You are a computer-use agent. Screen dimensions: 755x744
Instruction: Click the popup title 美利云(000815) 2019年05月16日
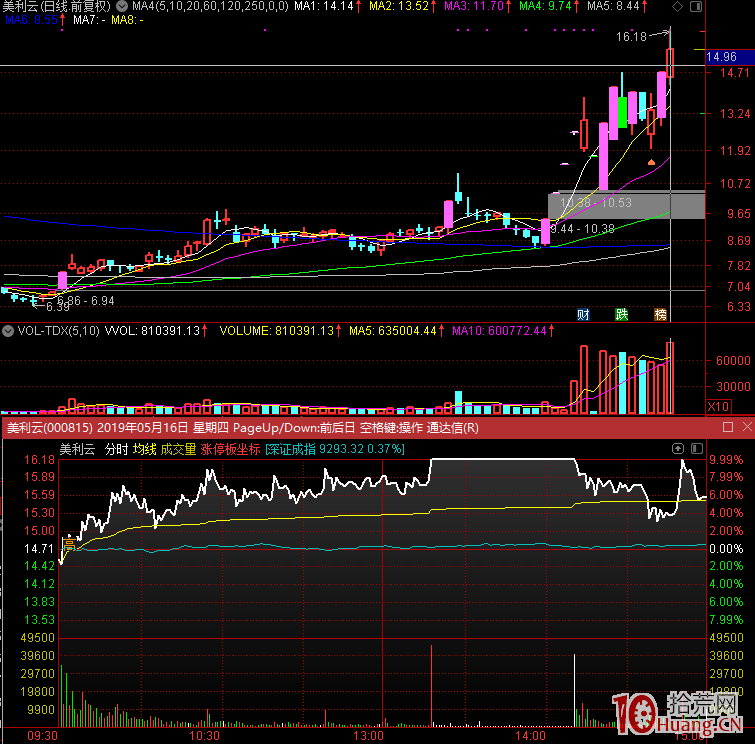tap(98, 428)
